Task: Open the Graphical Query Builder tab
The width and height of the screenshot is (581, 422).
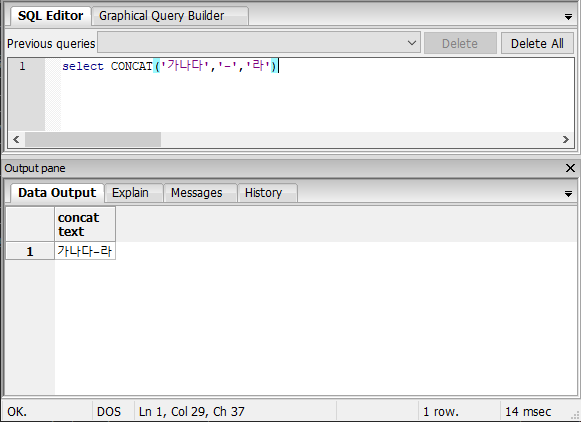Action: (170, 16)
